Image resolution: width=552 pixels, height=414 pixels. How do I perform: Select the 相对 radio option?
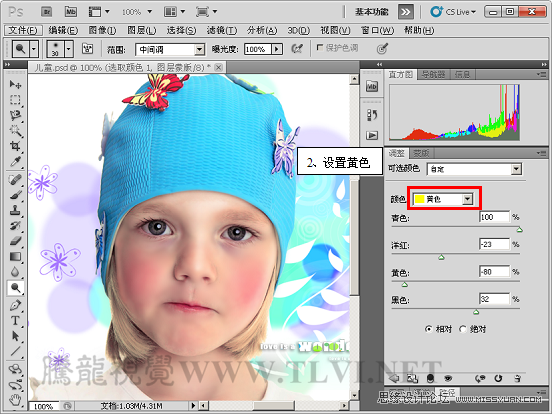(428, 329)
